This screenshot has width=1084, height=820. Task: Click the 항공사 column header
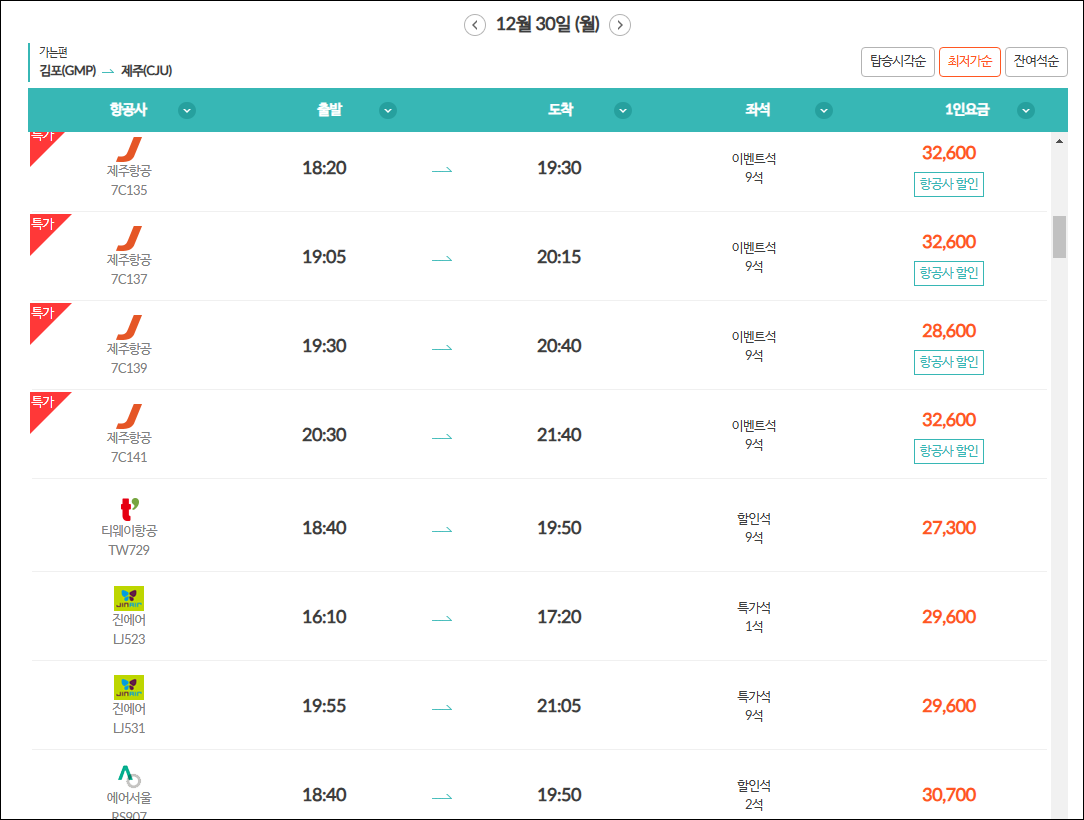point(129,110)
